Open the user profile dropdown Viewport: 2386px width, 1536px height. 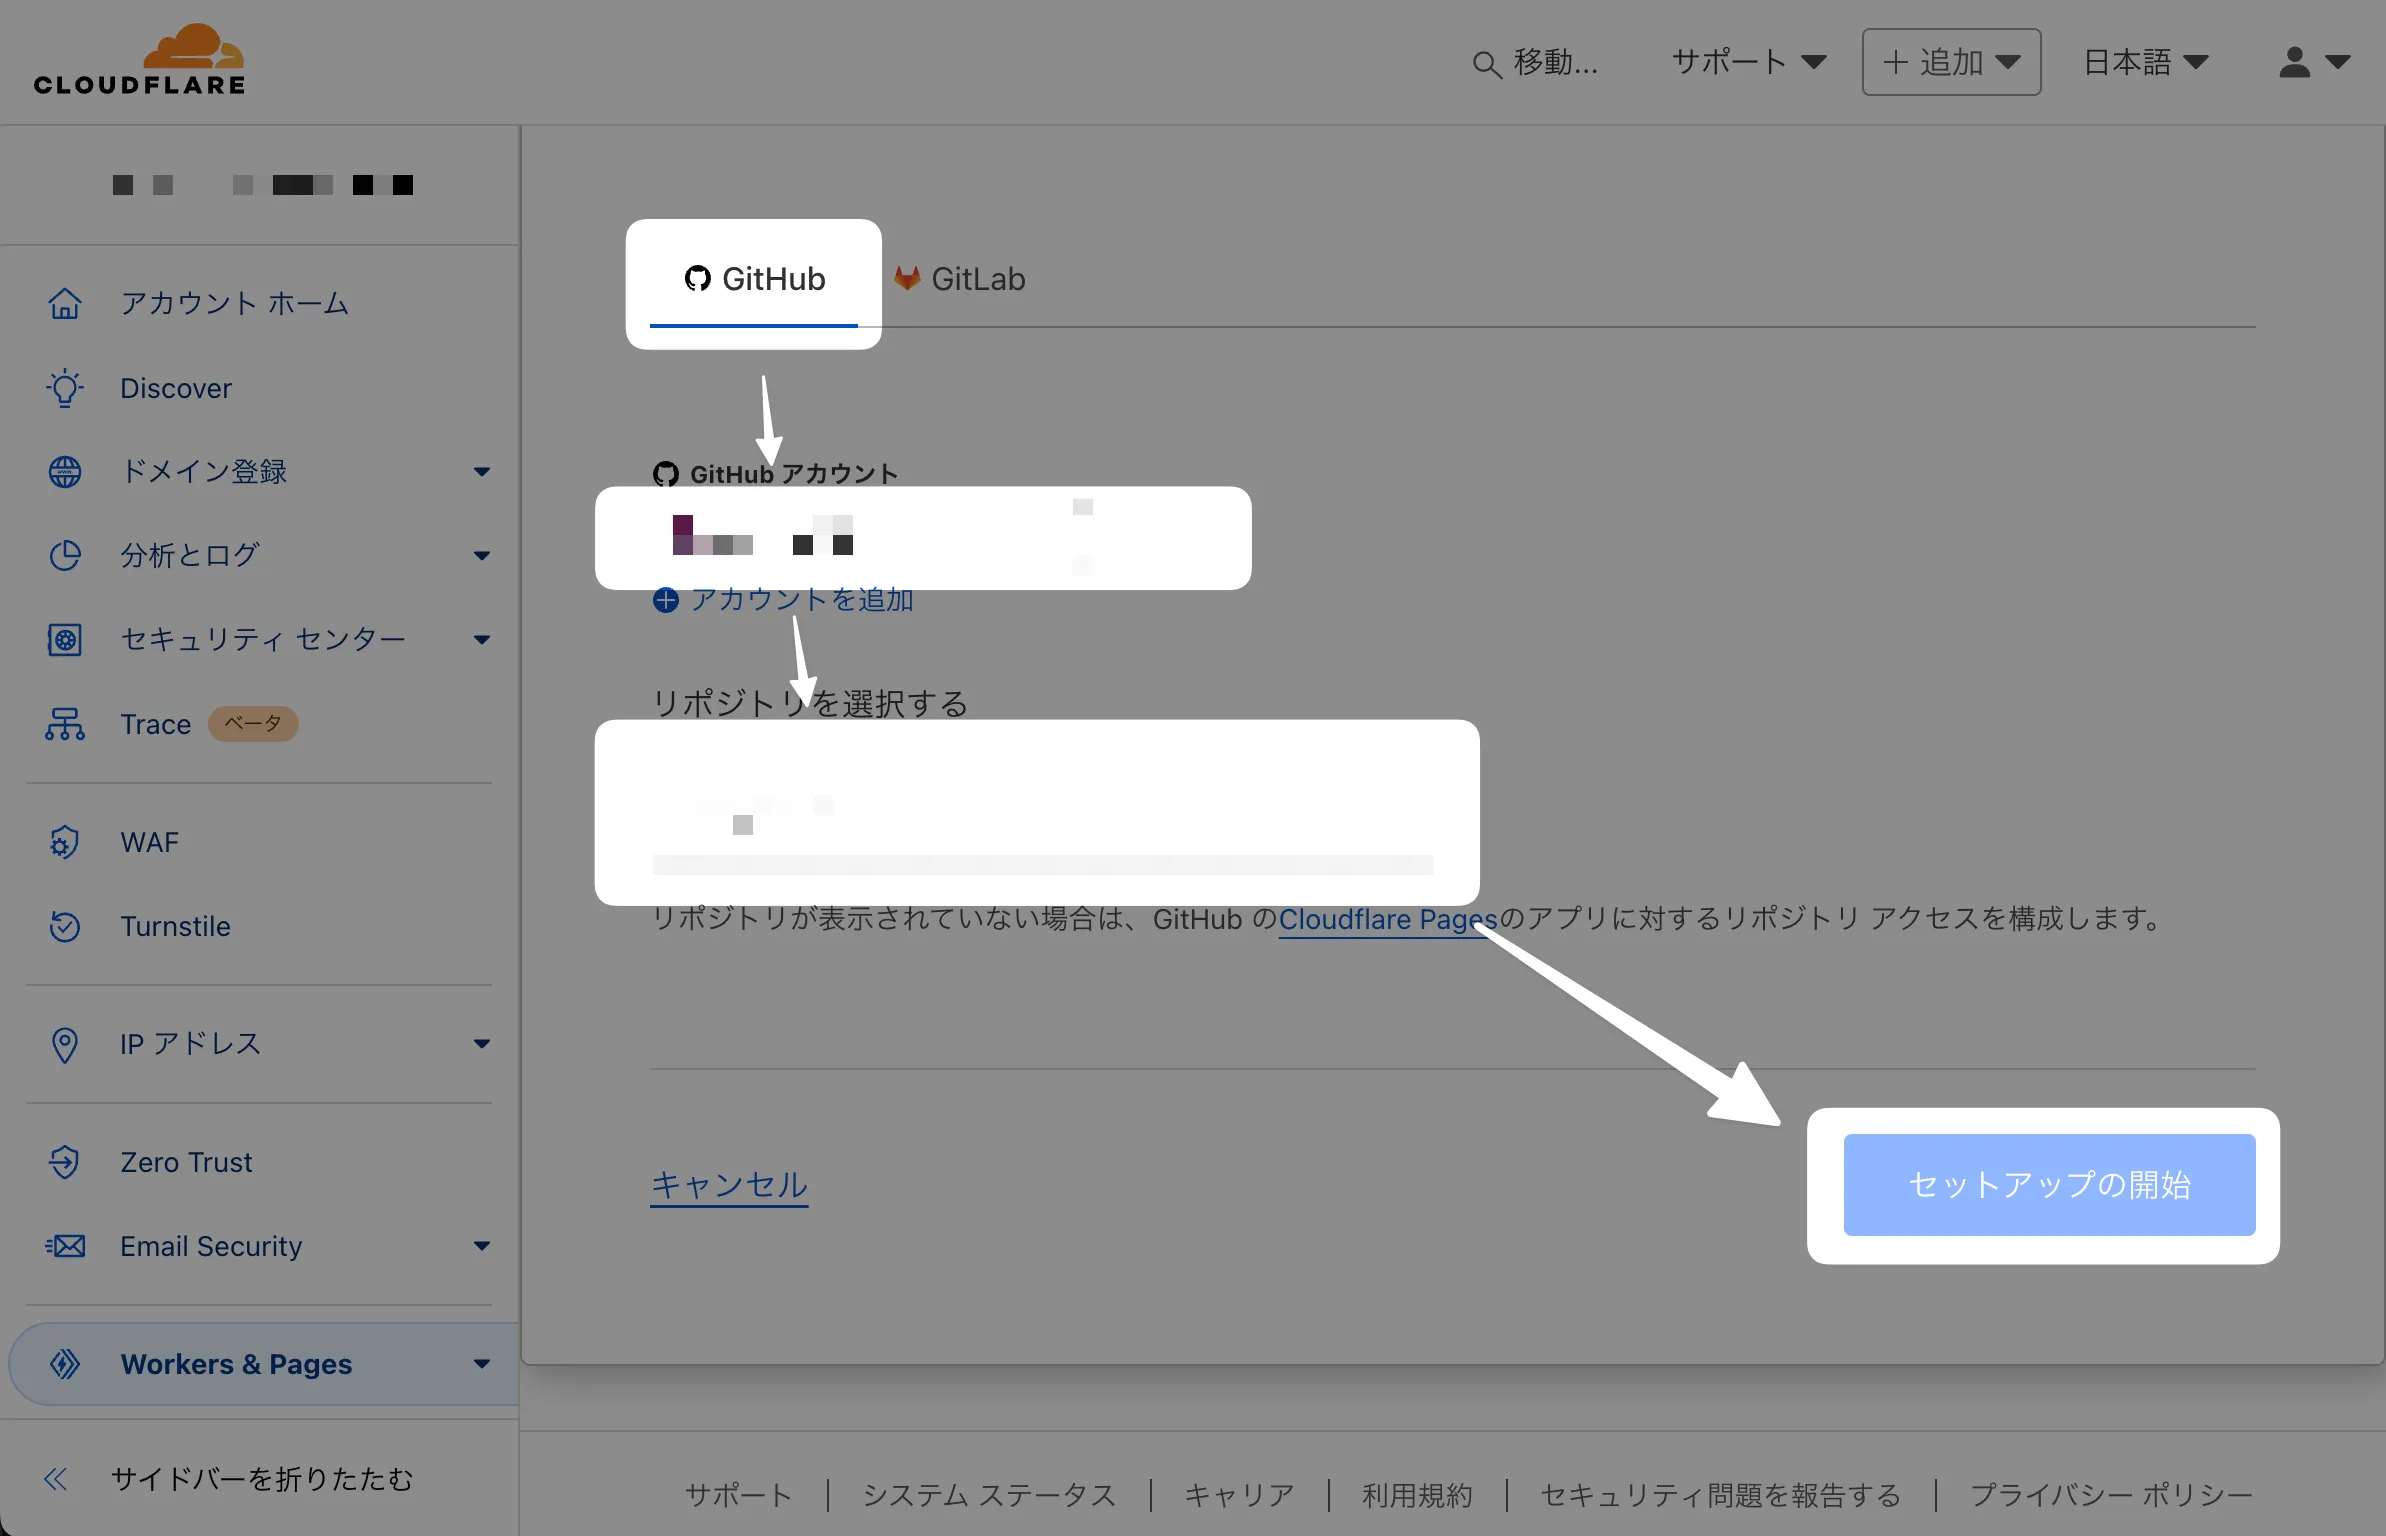coord(2313,63)
